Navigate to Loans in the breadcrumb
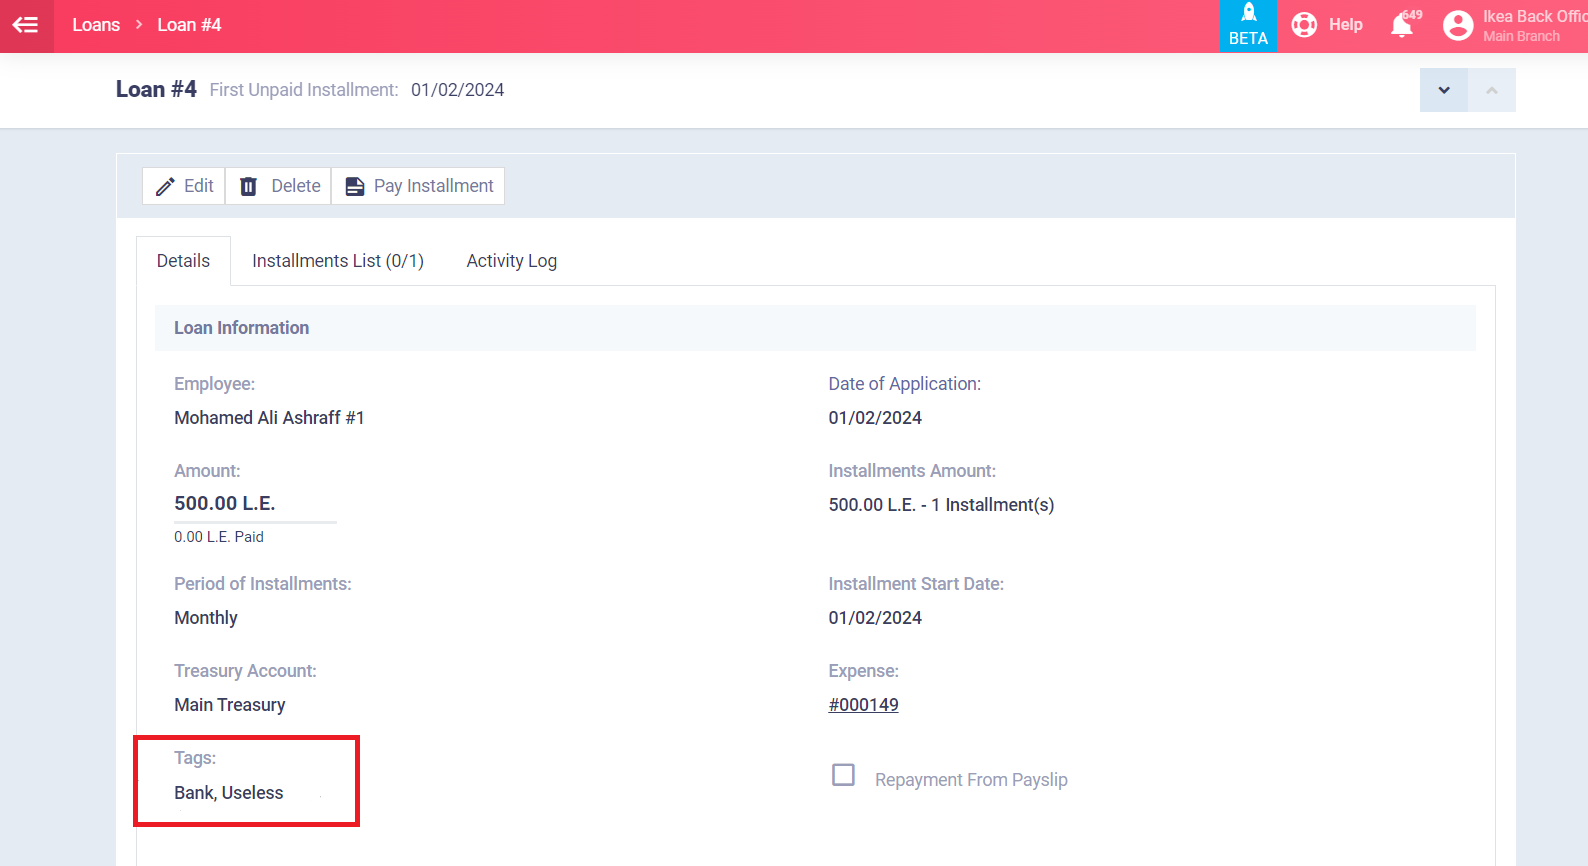1588x866 pixels. (x=96, y=25)
